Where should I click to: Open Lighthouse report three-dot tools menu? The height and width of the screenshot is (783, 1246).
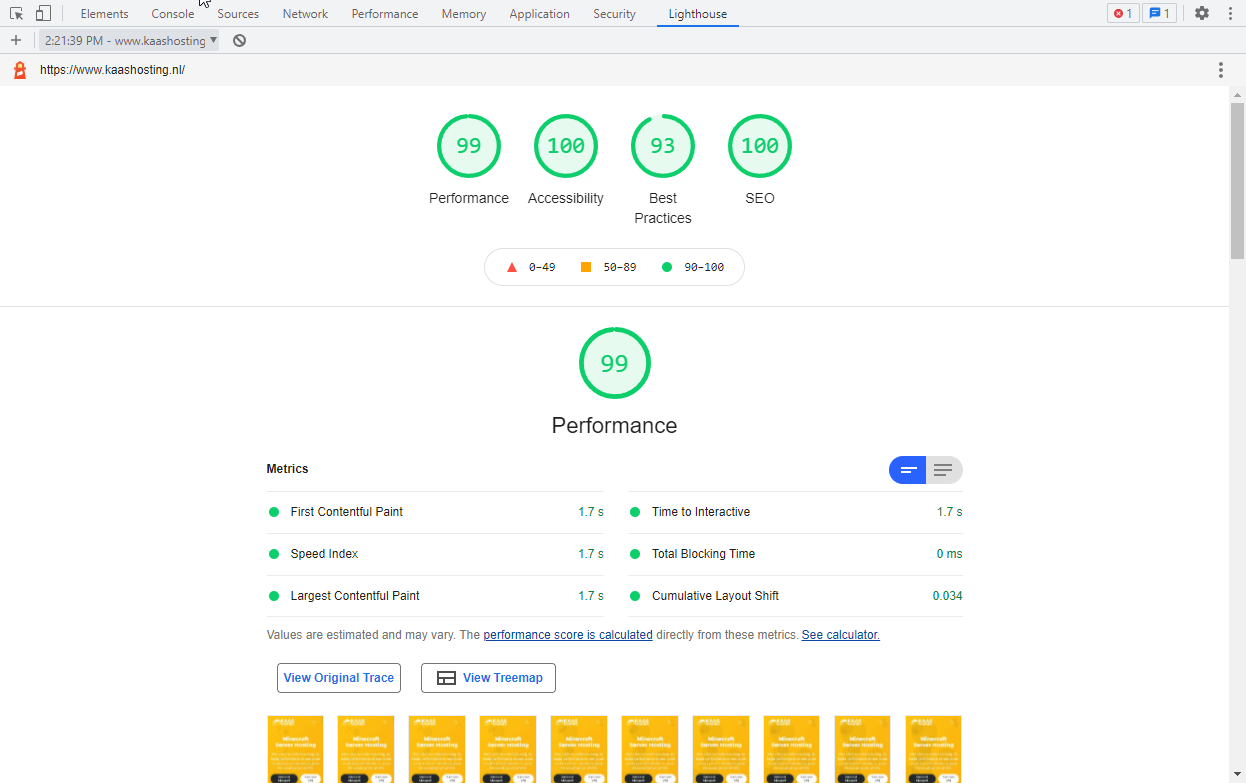click(1220, 70)
